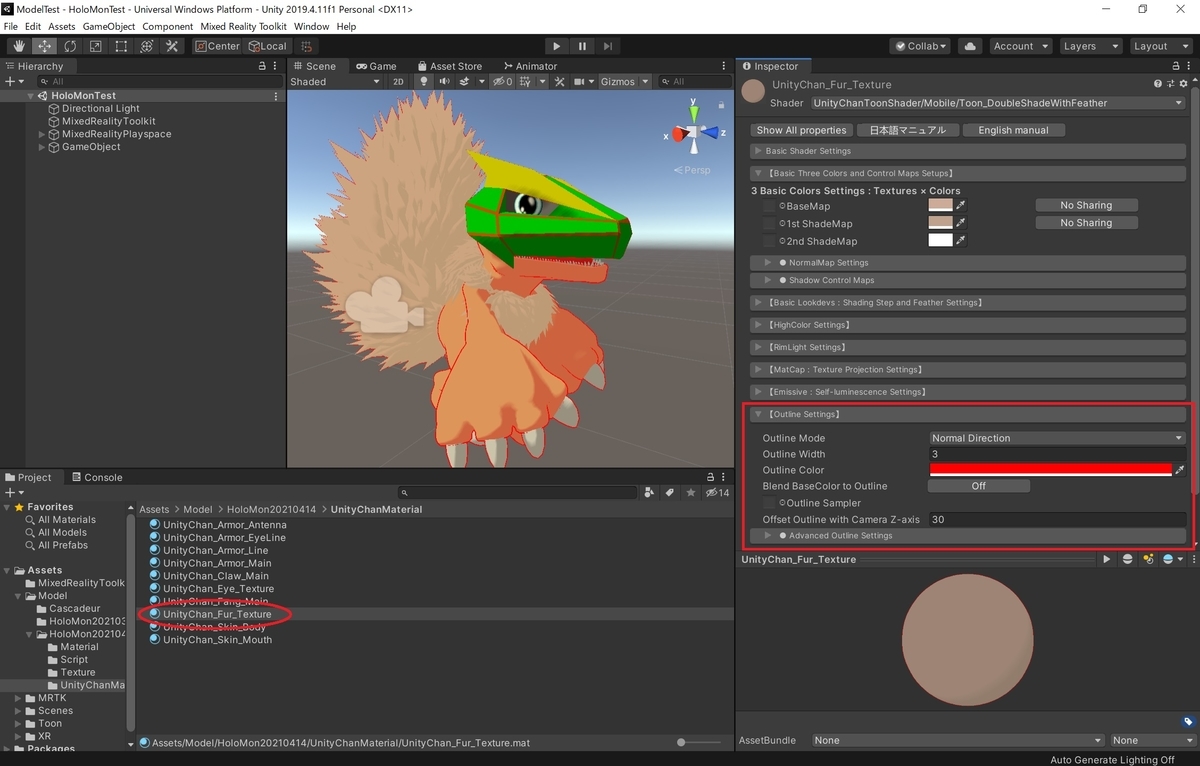
Task: Play the material preview animation
Action: pos(1106,560)
